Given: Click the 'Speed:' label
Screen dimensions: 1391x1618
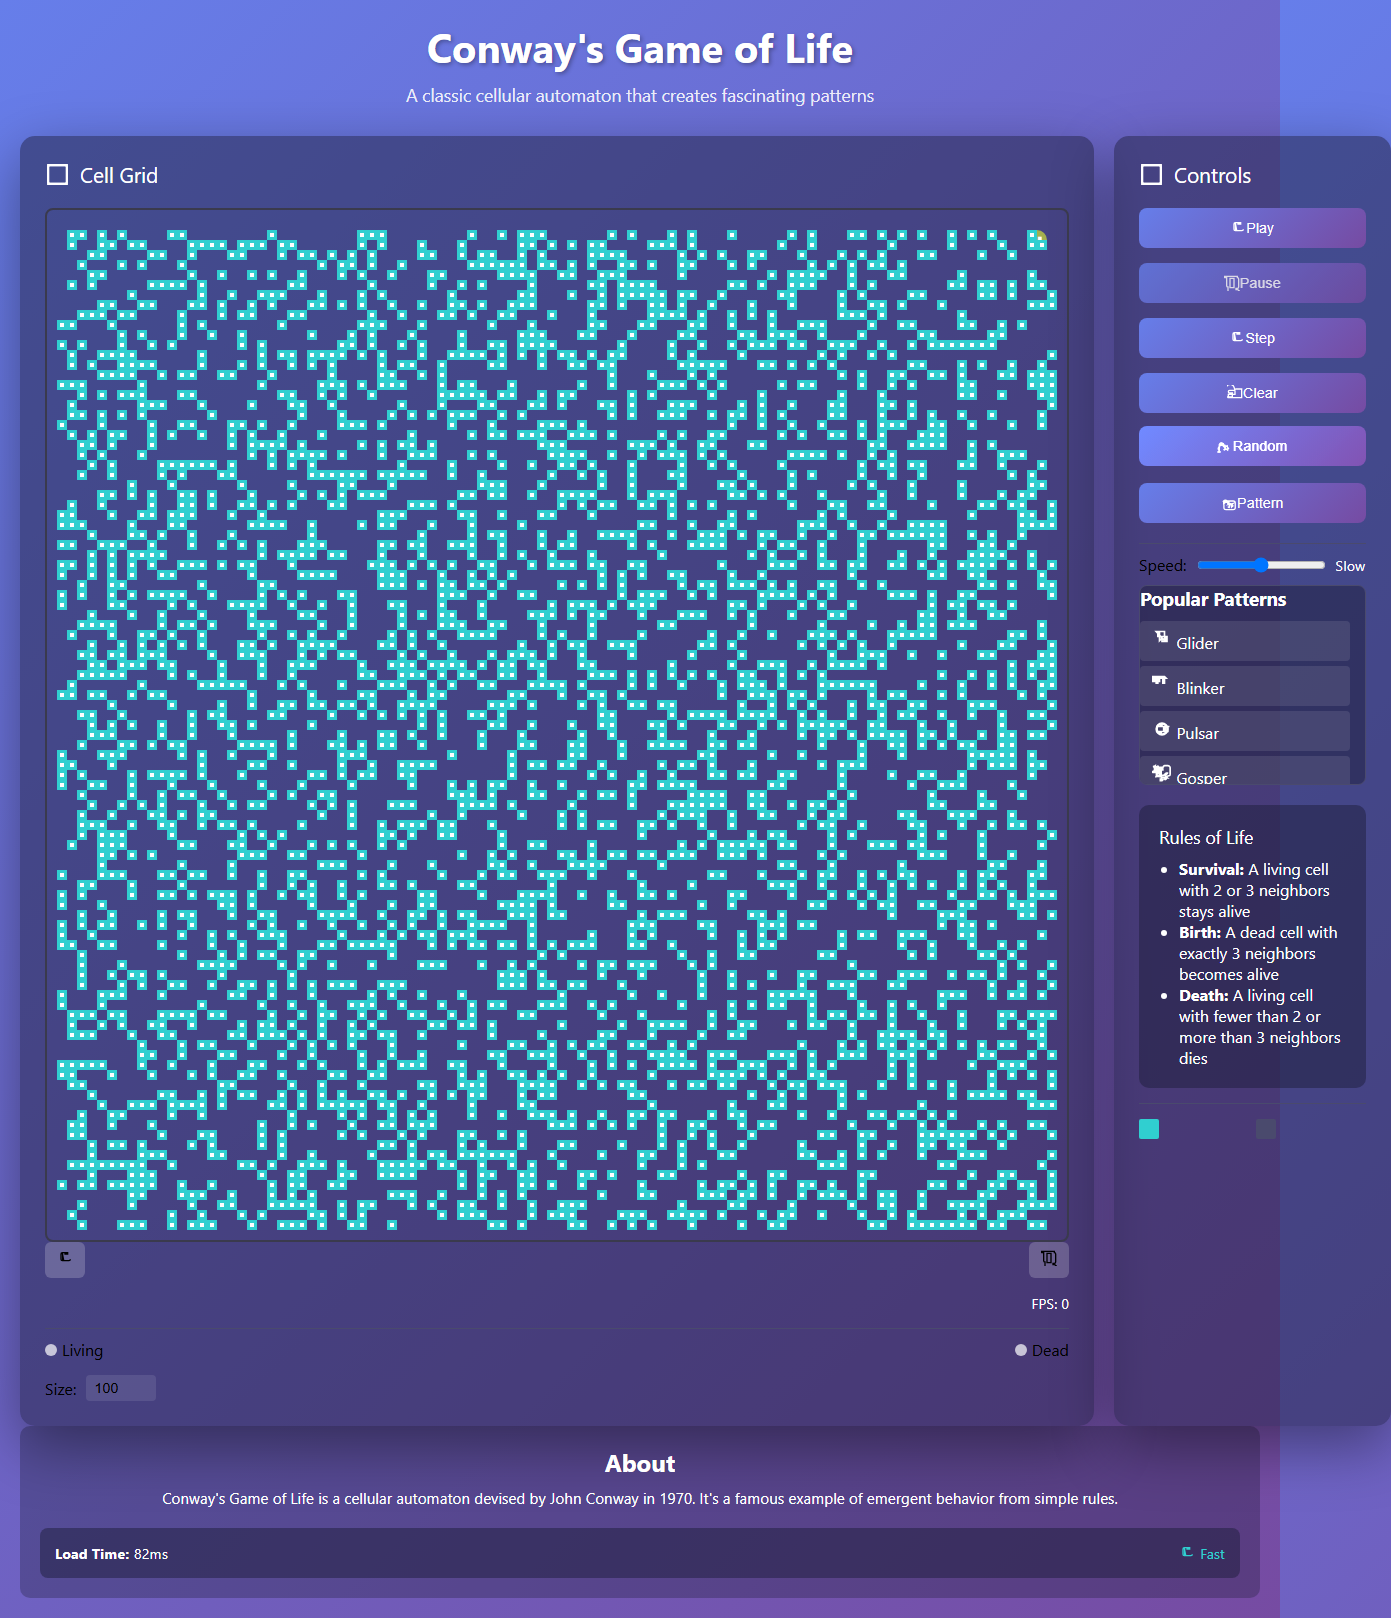Looking at the screenshot, I should pos(1163,566).
